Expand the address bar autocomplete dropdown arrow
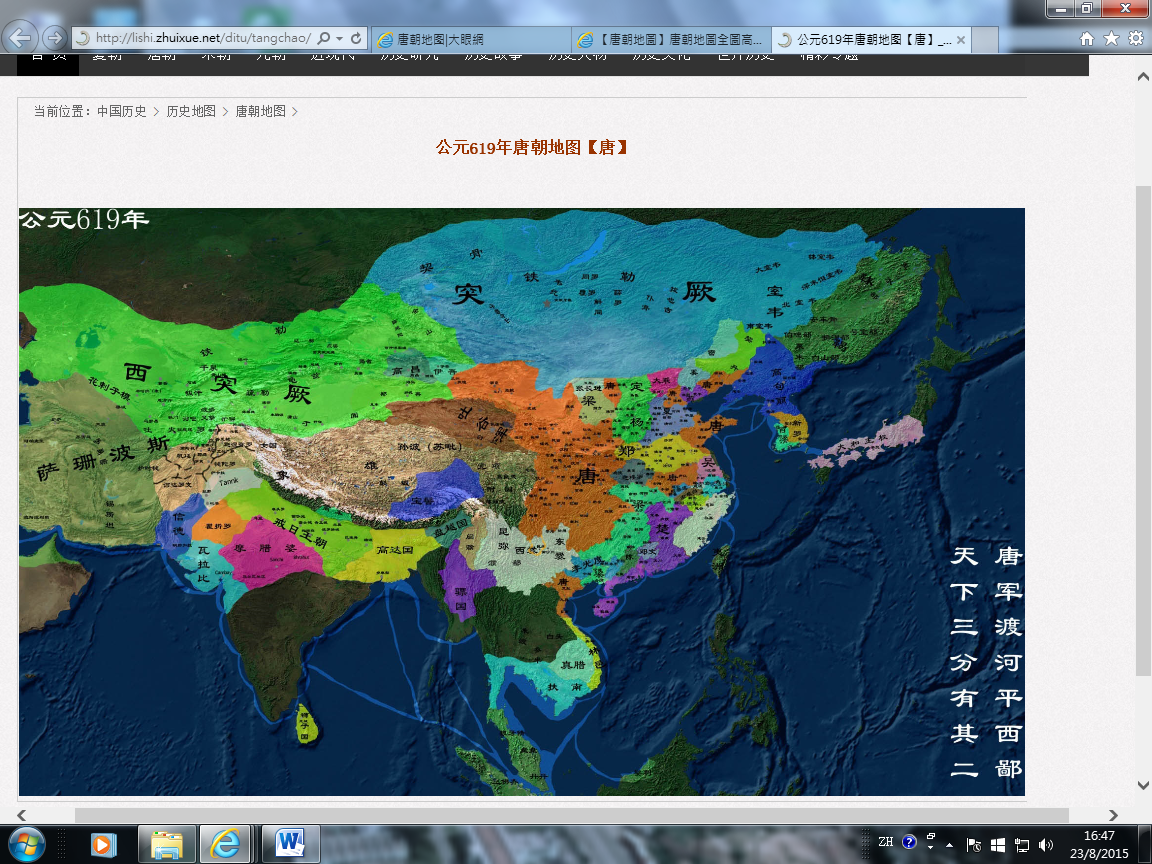The image size is (1152, 864). (x=340, y=38)
